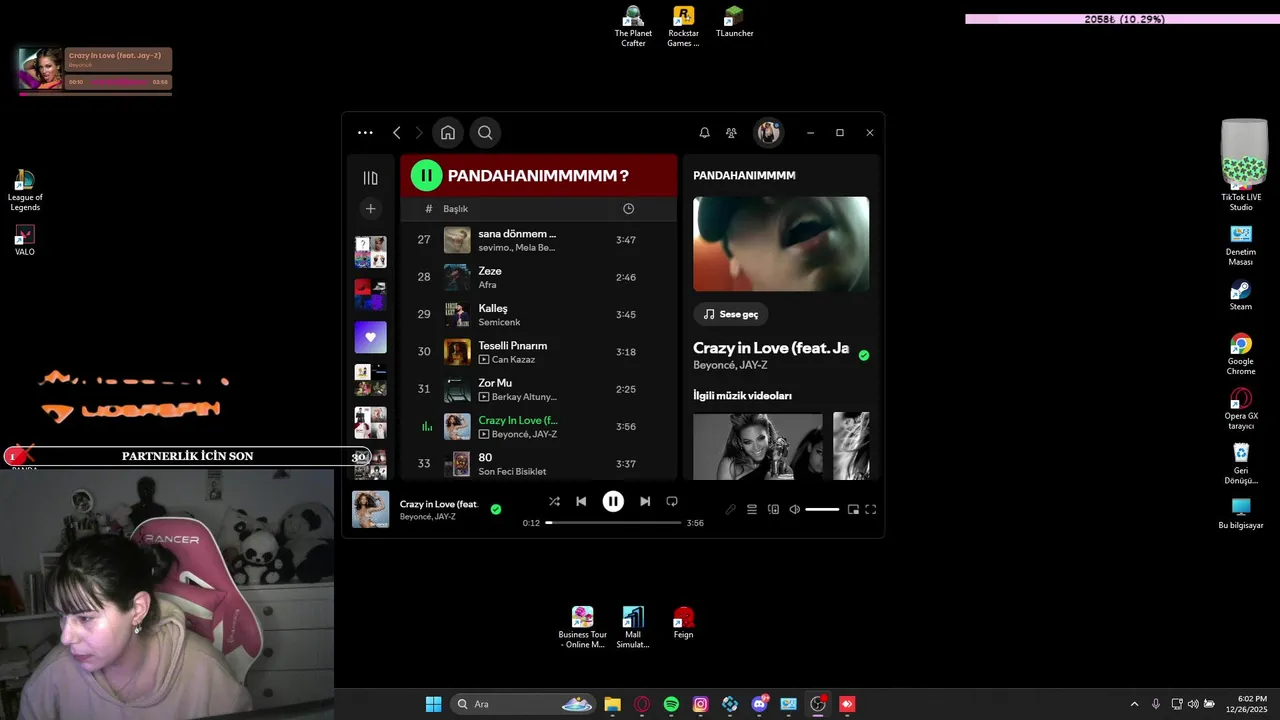
Task: Select track Kalleş by Semicenk
Action: coord(539,314)
